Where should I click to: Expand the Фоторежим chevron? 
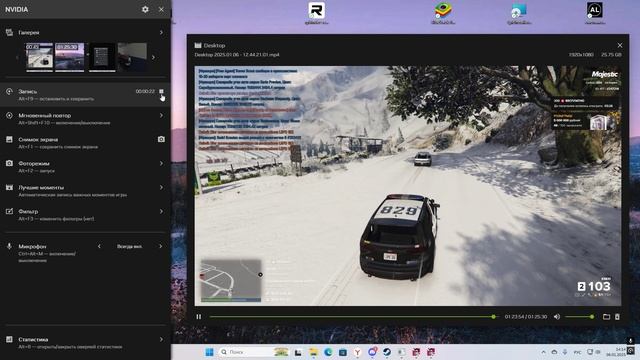pos(161,163)
